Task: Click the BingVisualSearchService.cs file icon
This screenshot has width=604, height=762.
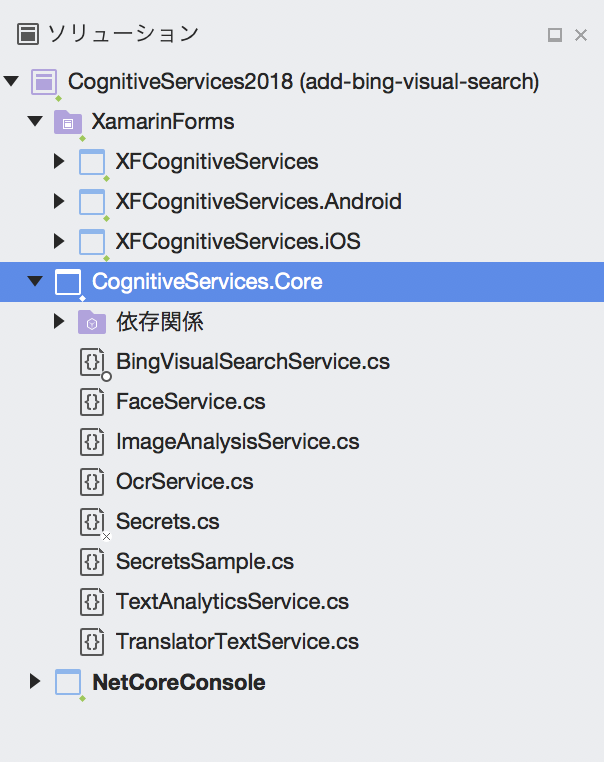Action: (x=92, y=362)
